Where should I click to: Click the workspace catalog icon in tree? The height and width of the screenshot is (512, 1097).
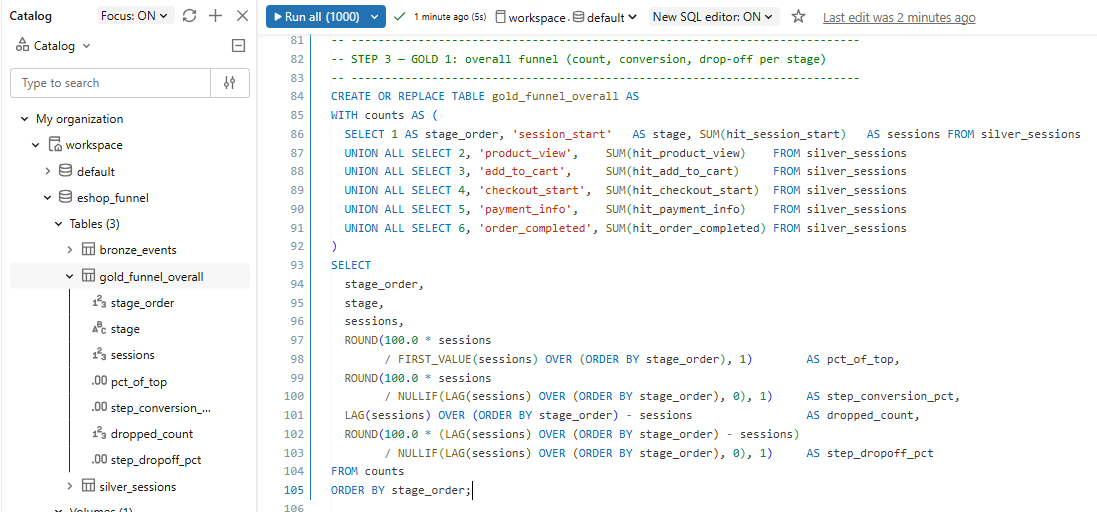55,145
